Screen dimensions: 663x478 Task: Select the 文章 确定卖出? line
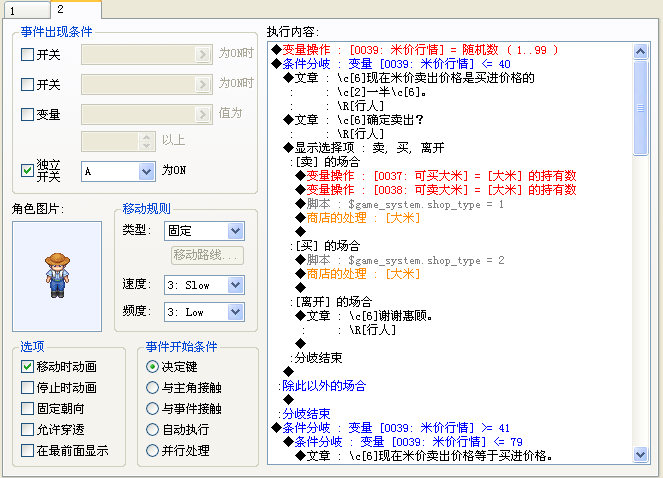(353, 120)
